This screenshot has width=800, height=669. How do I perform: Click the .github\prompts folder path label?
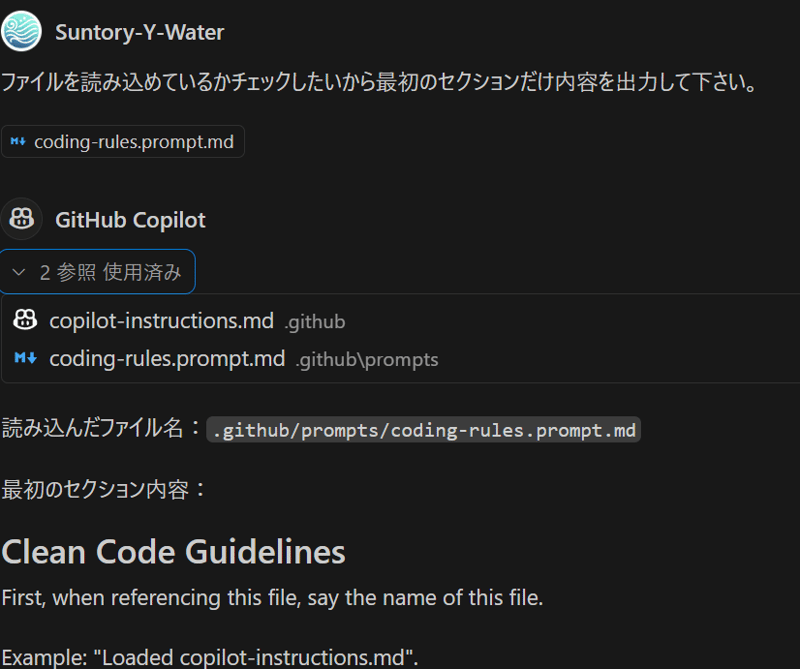click(367, 359)
